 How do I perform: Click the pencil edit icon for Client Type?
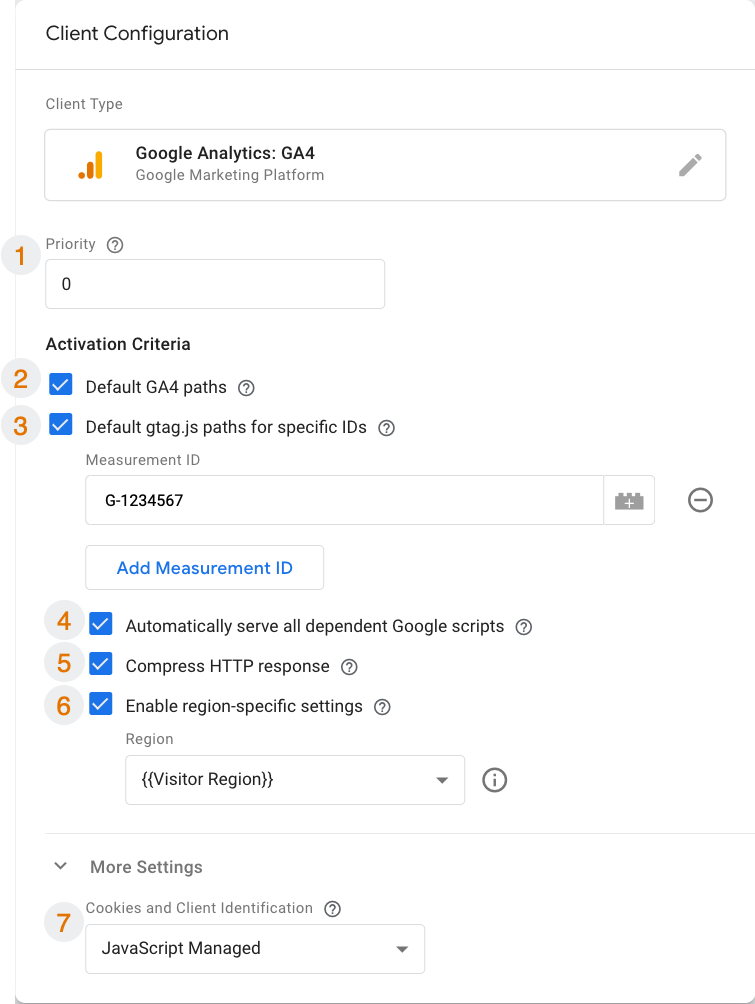(690, 165)
